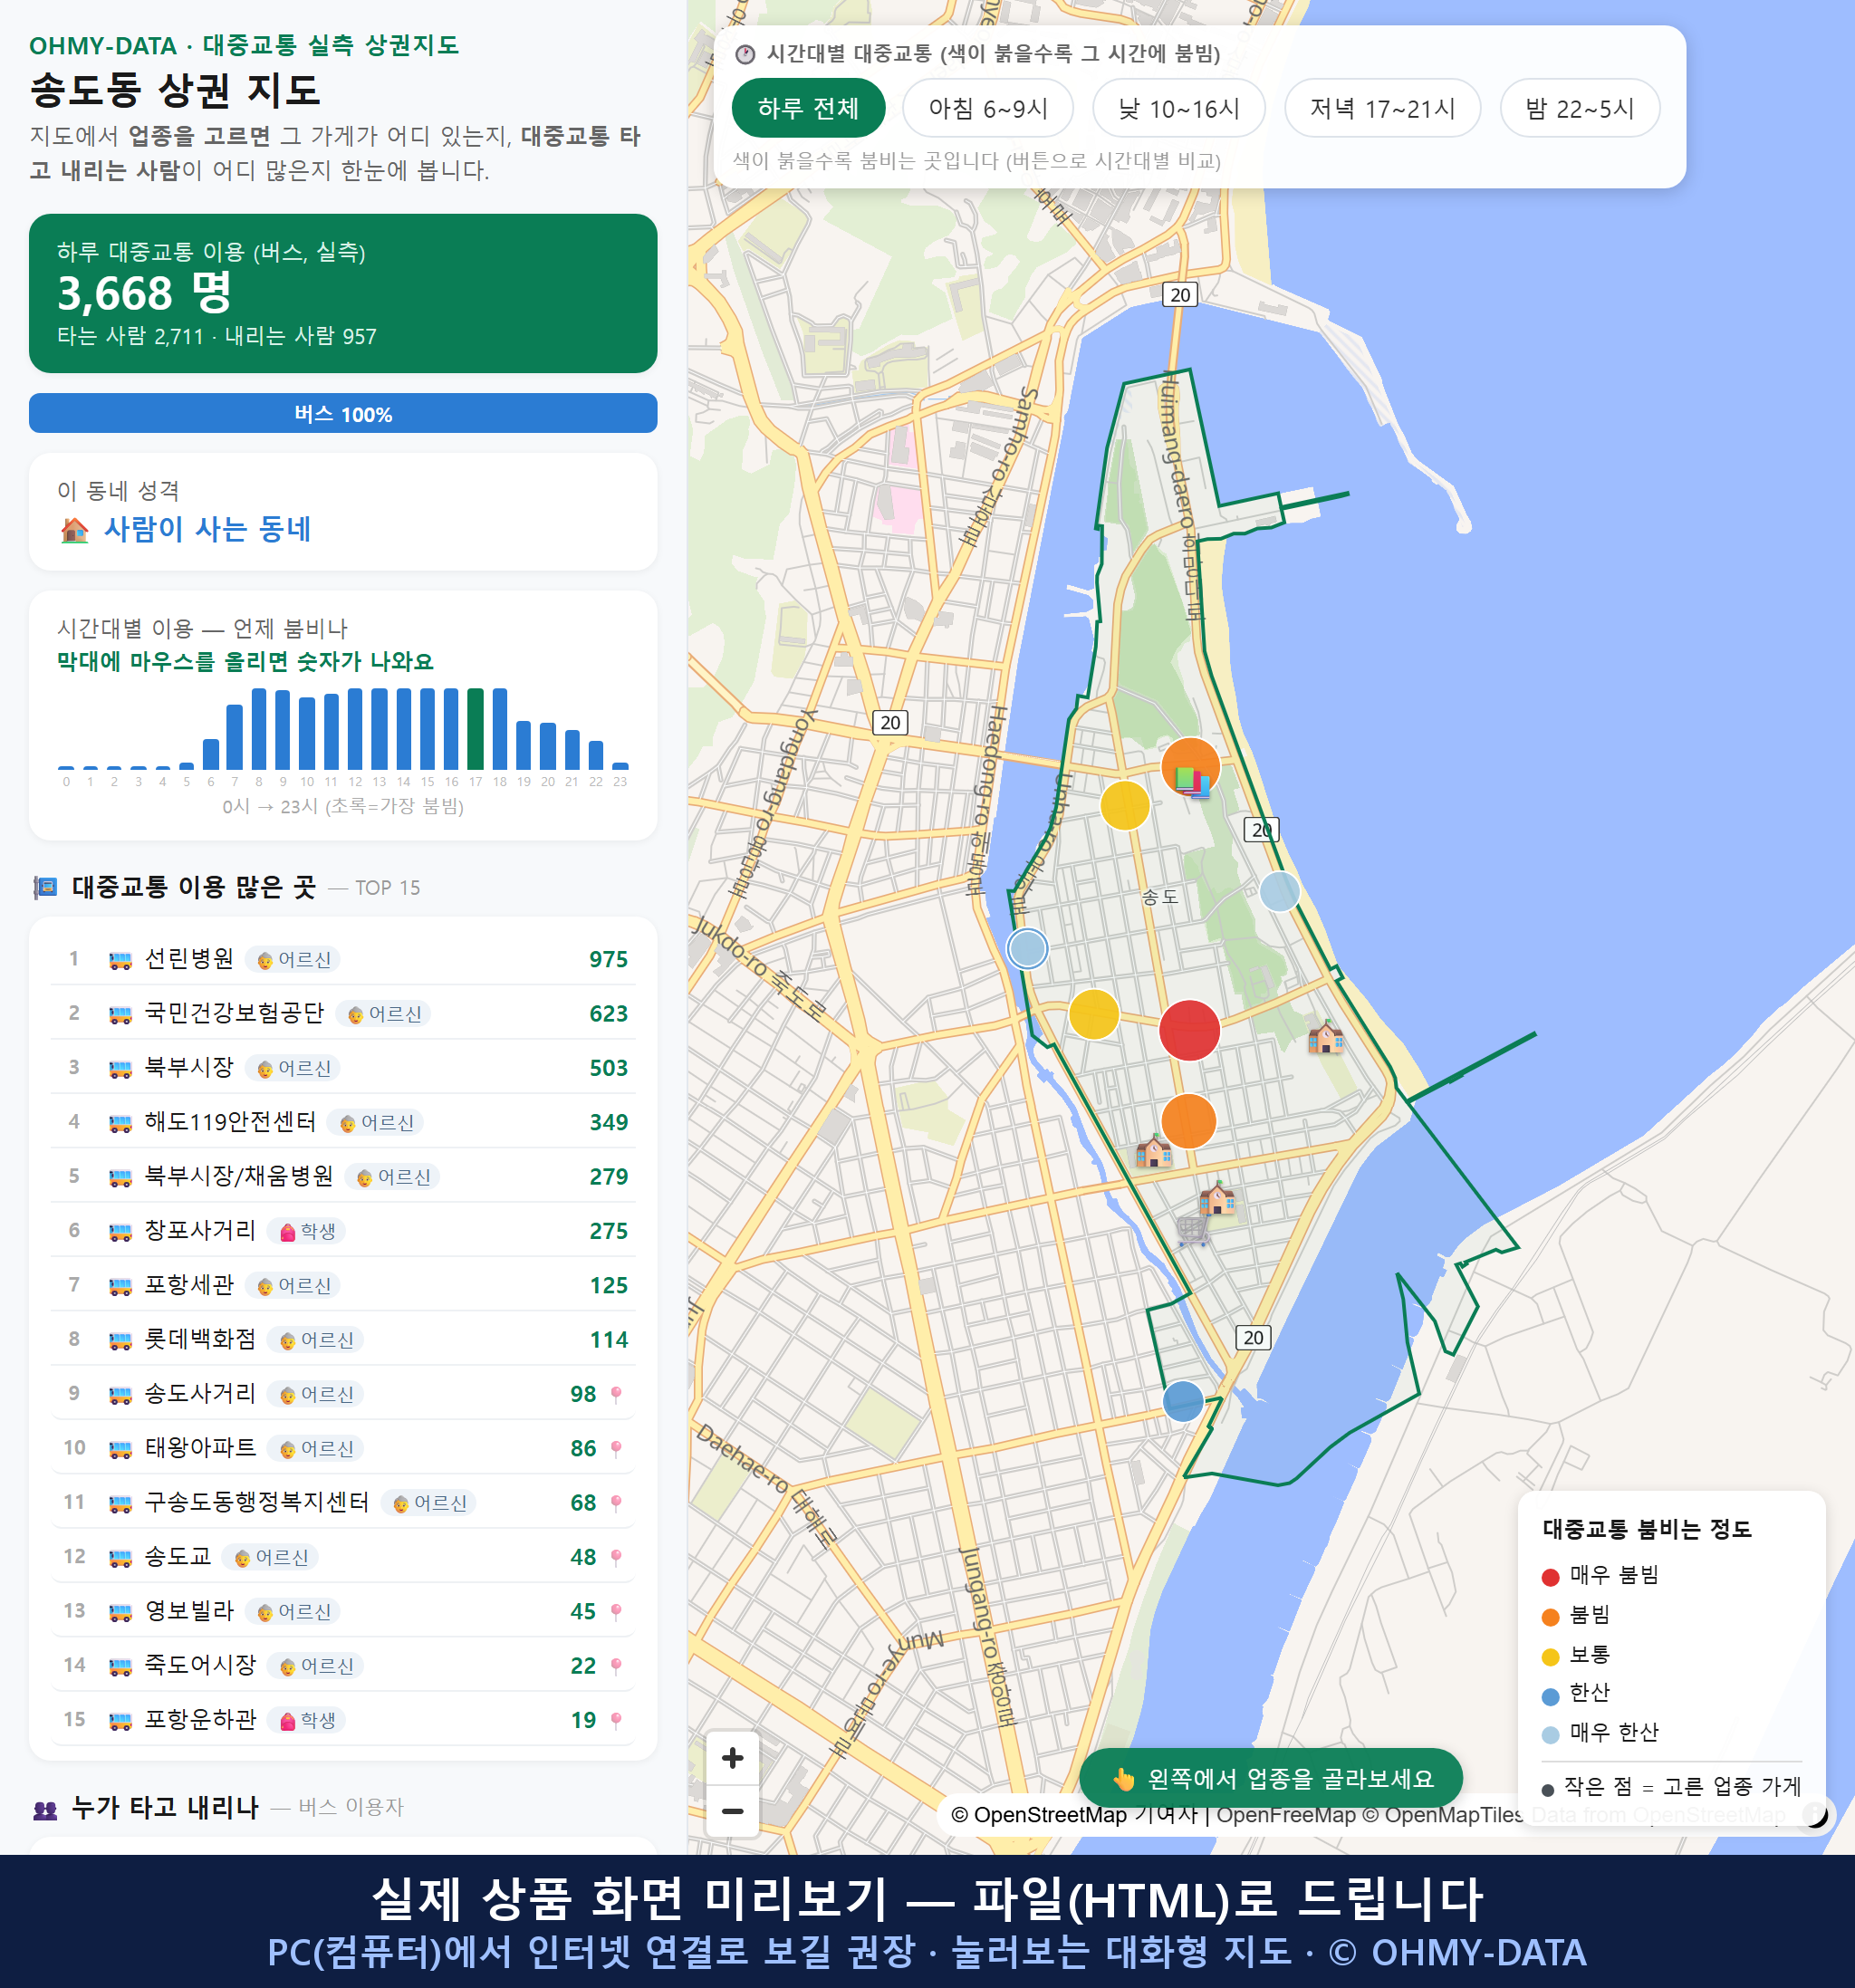Click the bus icon beside 국민건강보험공단
This screenshot has height=1988, width=1855.
(120, 1014)
